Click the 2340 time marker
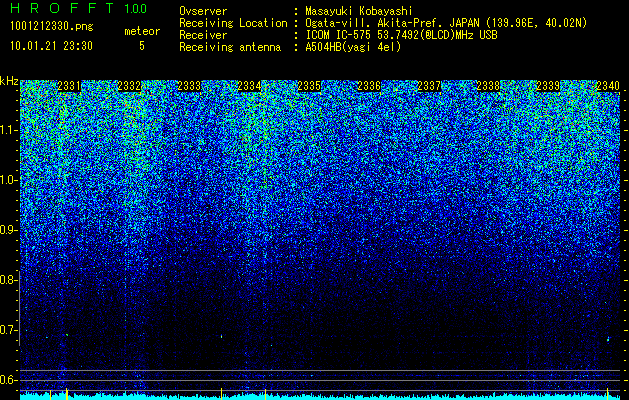Image resolution: width=629 pixels, height=400 pixels. tap(608, 86)
